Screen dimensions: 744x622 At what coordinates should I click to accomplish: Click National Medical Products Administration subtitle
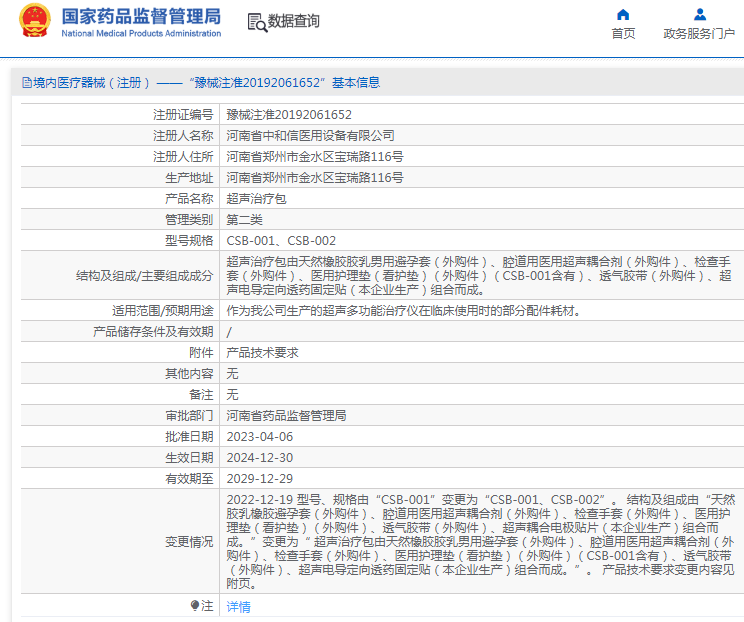(141, 34)
